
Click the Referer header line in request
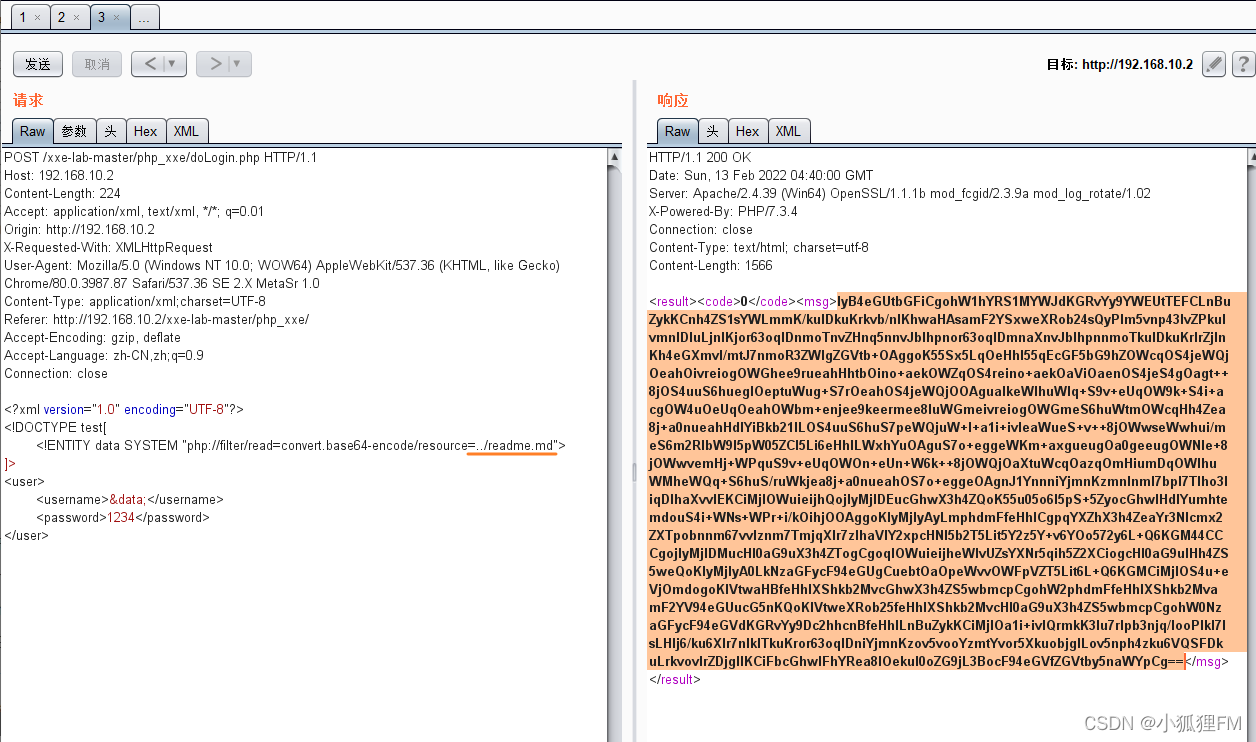pos(157,320)
